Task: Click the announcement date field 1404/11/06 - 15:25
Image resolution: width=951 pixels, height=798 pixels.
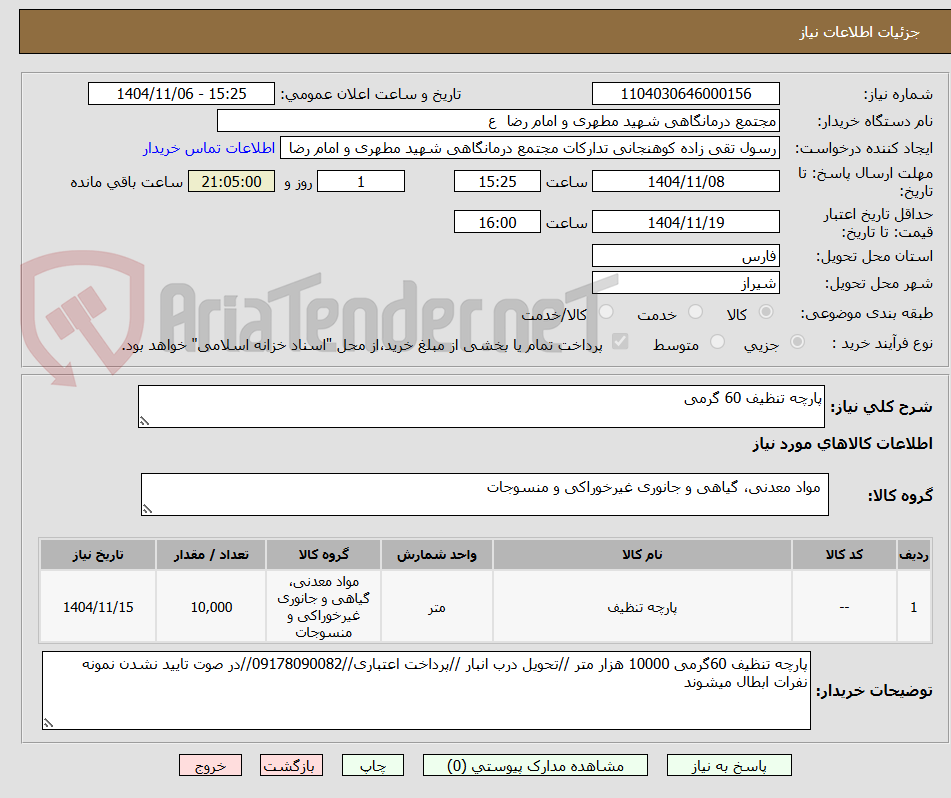Action: 181,94
